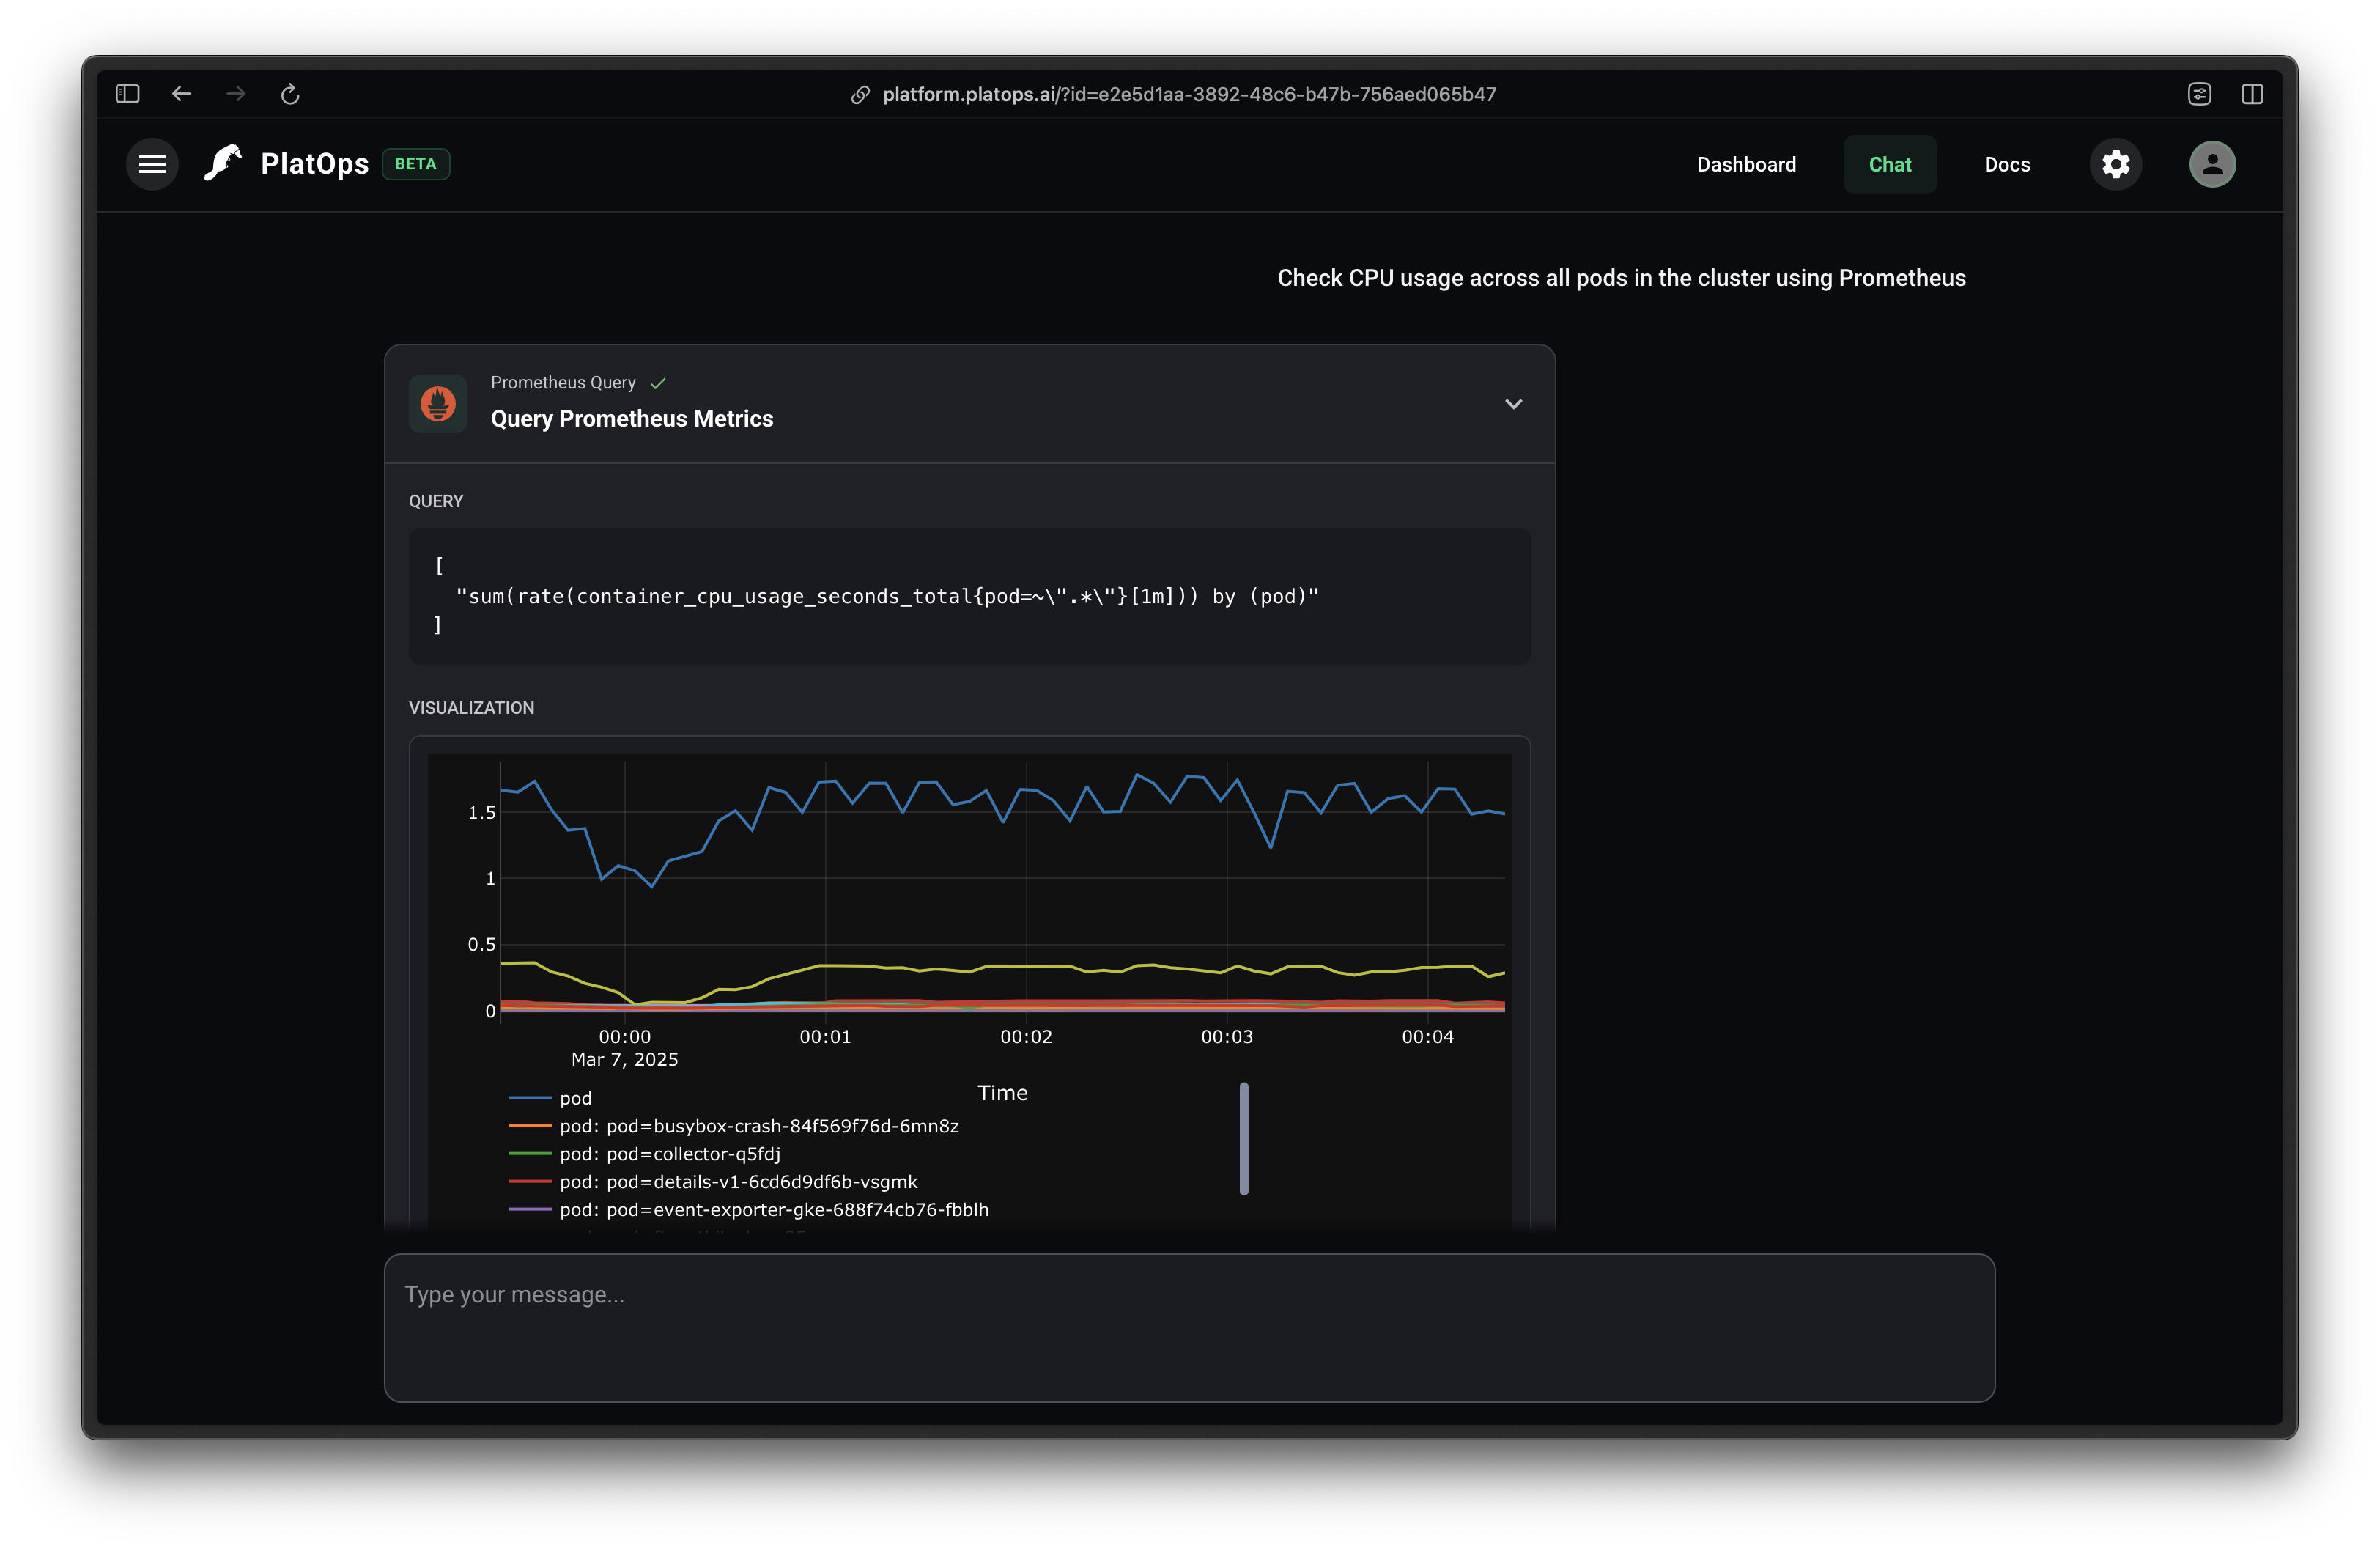This screenshot has width=2380, height=1548.
Task: Click the legend scrollbar thumb
Action: [1244, 1138]
